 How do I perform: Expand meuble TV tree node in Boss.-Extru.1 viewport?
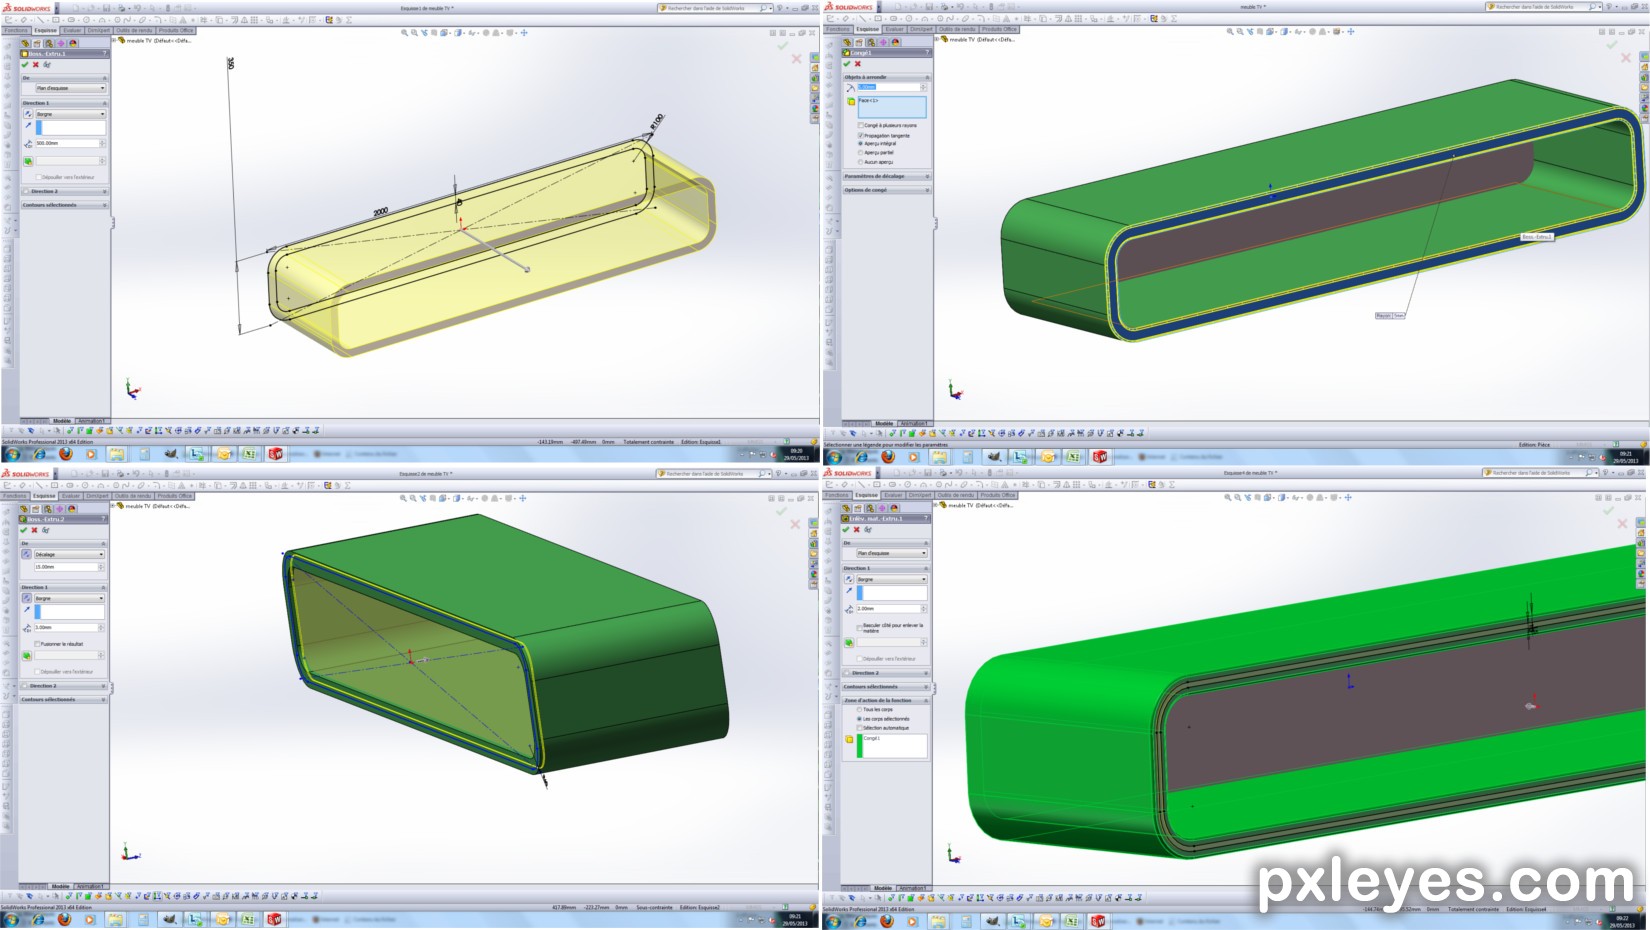pyautogui.click(x=114, y=41)
